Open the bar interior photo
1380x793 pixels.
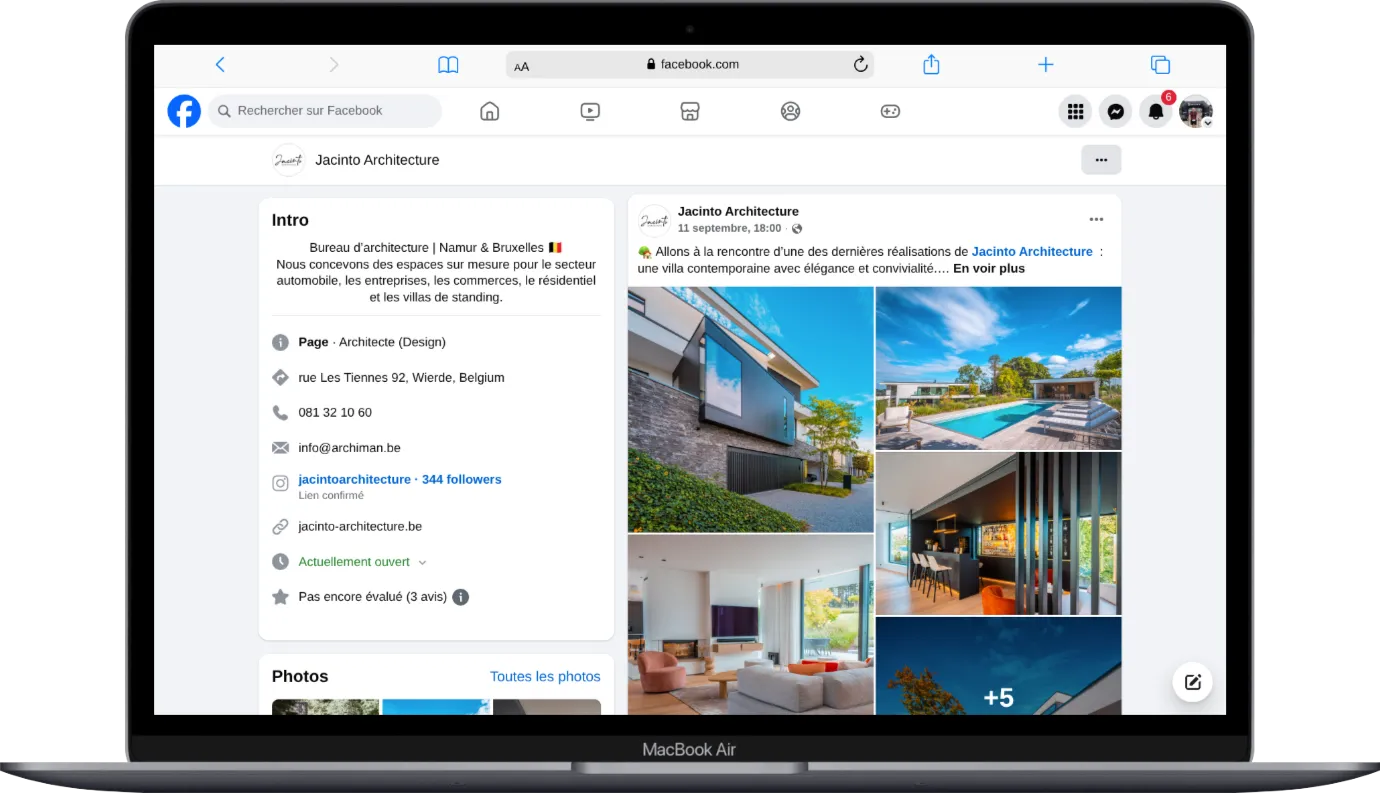tap(999, 534)
